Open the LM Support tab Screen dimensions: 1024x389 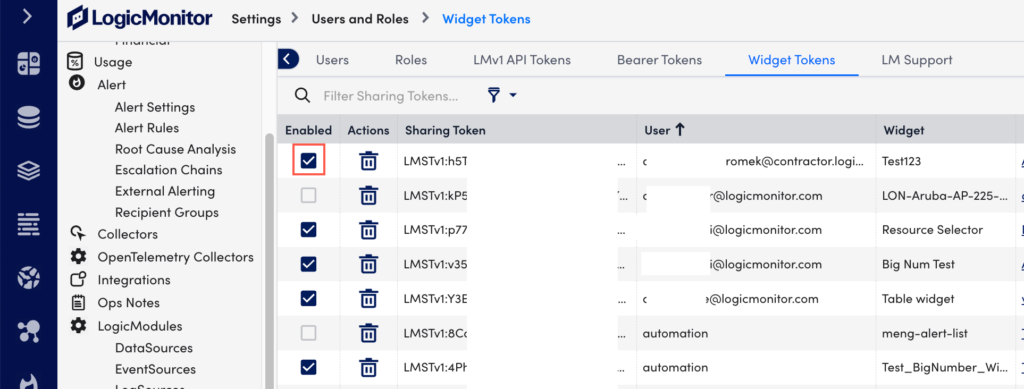point(917,60)
